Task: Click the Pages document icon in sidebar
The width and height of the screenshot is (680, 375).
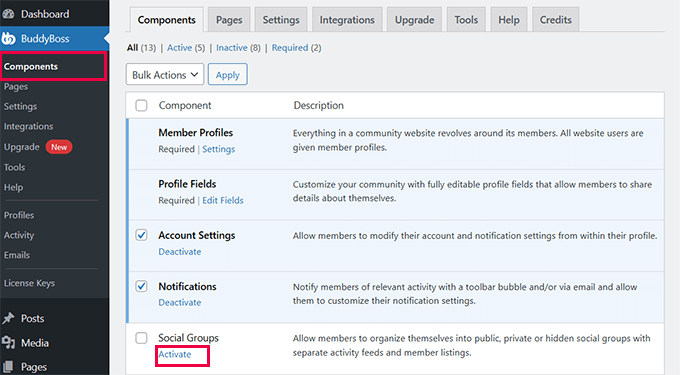Action: tap(8, 367)
